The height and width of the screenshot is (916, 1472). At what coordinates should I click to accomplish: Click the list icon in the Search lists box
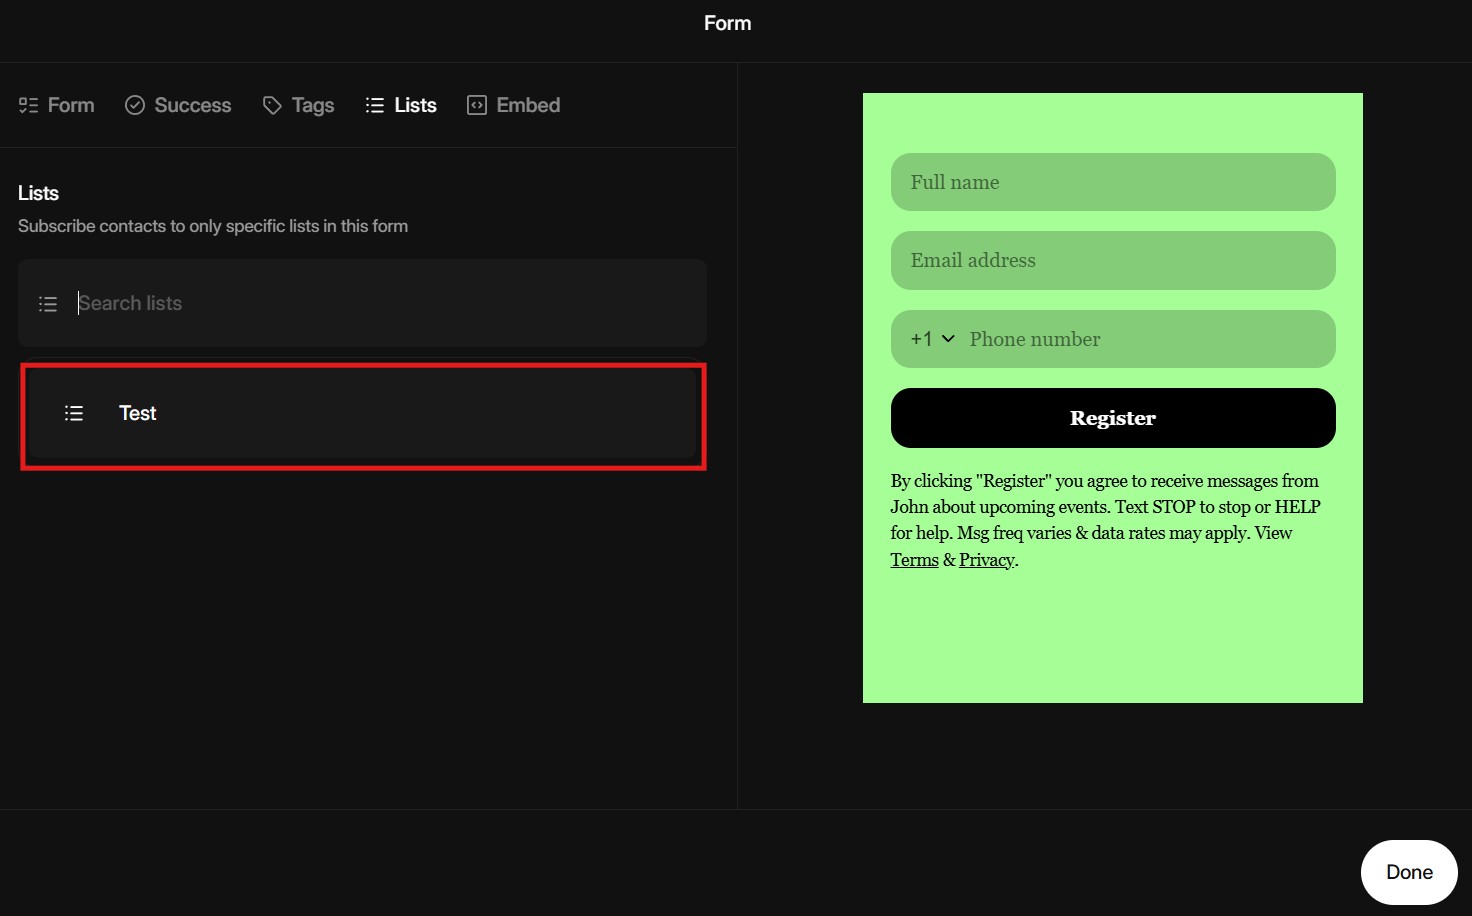48,304
